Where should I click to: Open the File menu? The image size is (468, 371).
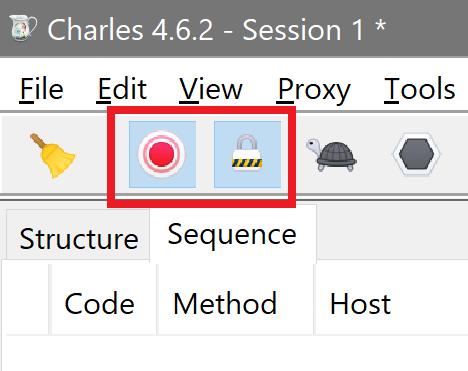click(x=41, y=89)
